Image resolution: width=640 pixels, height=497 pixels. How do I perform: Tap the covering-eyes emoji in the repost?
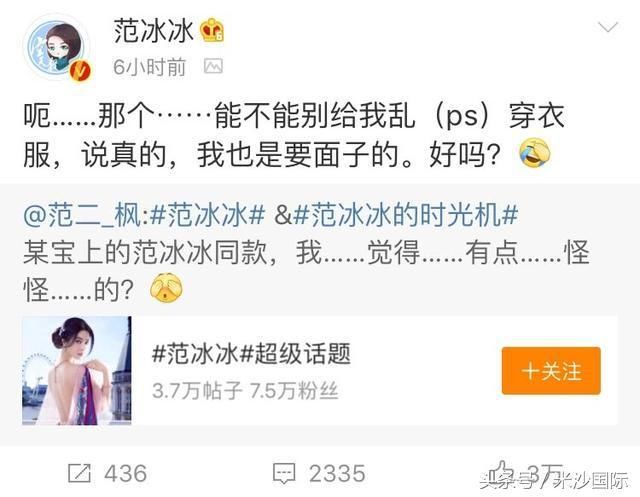tap(166, 288)
